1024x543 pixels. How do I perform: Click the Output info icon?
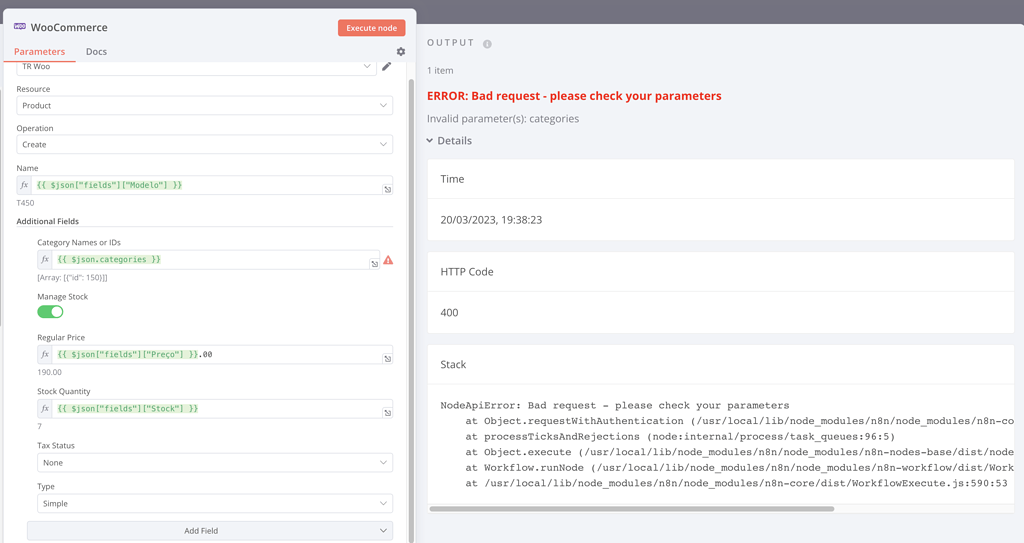[488, 44]
